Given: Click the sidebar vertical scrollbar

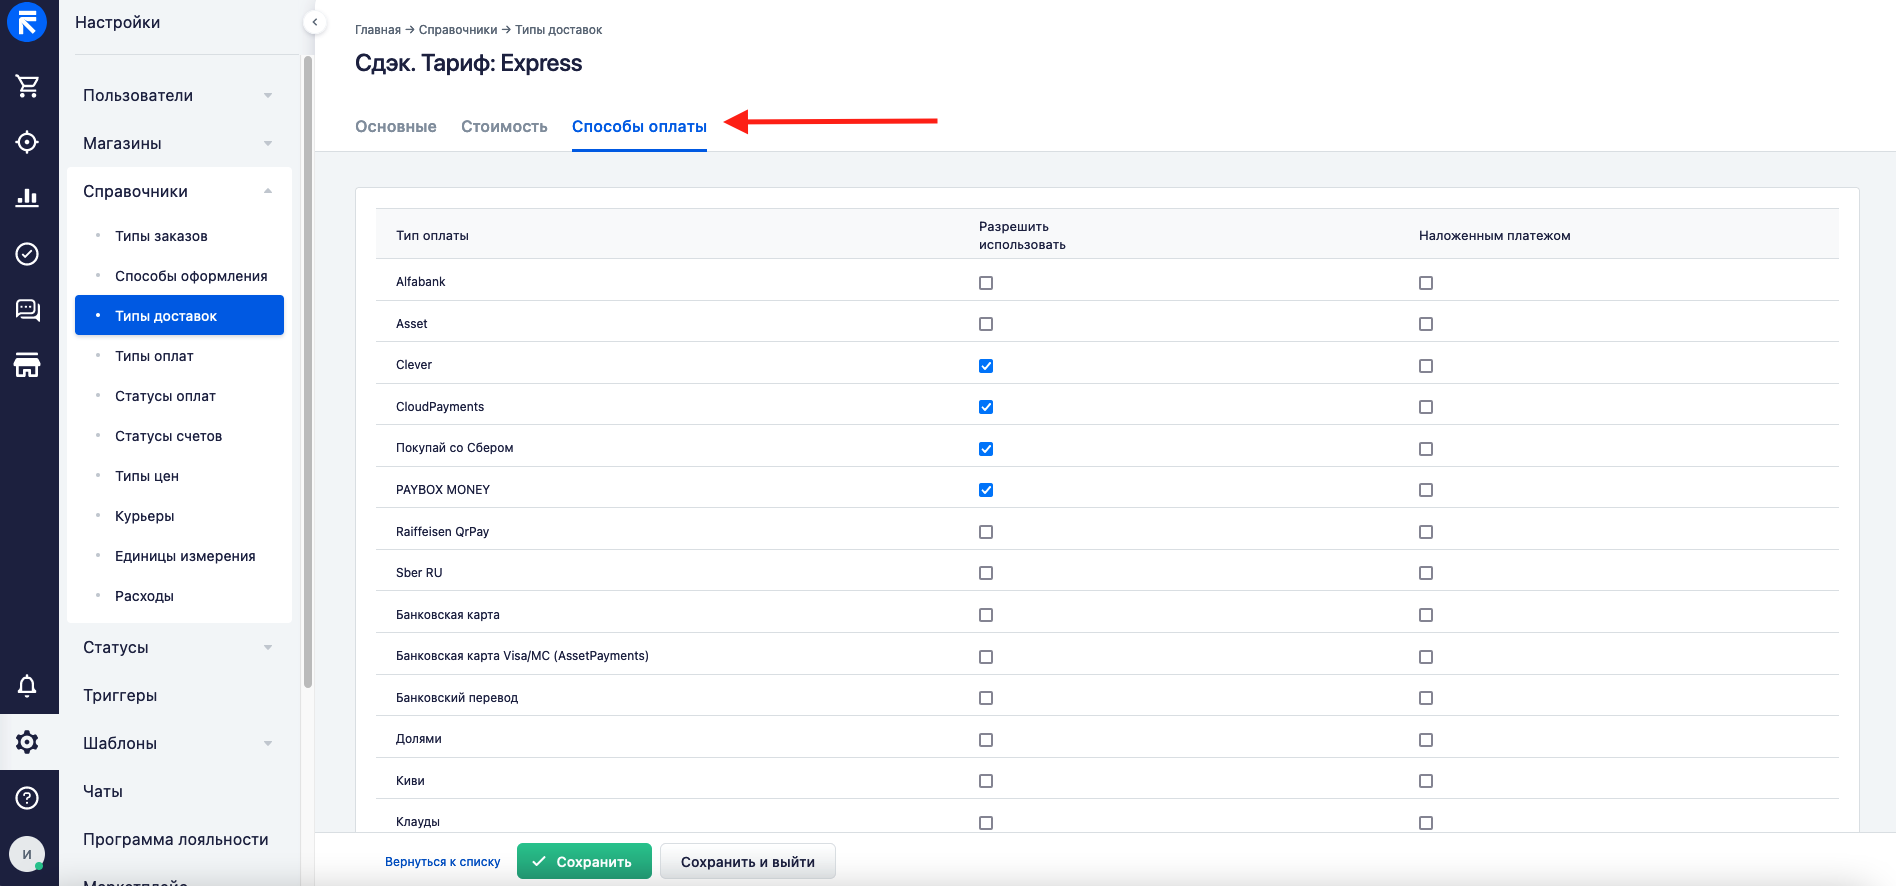Looking at the screenshot, I should (308, 370).
